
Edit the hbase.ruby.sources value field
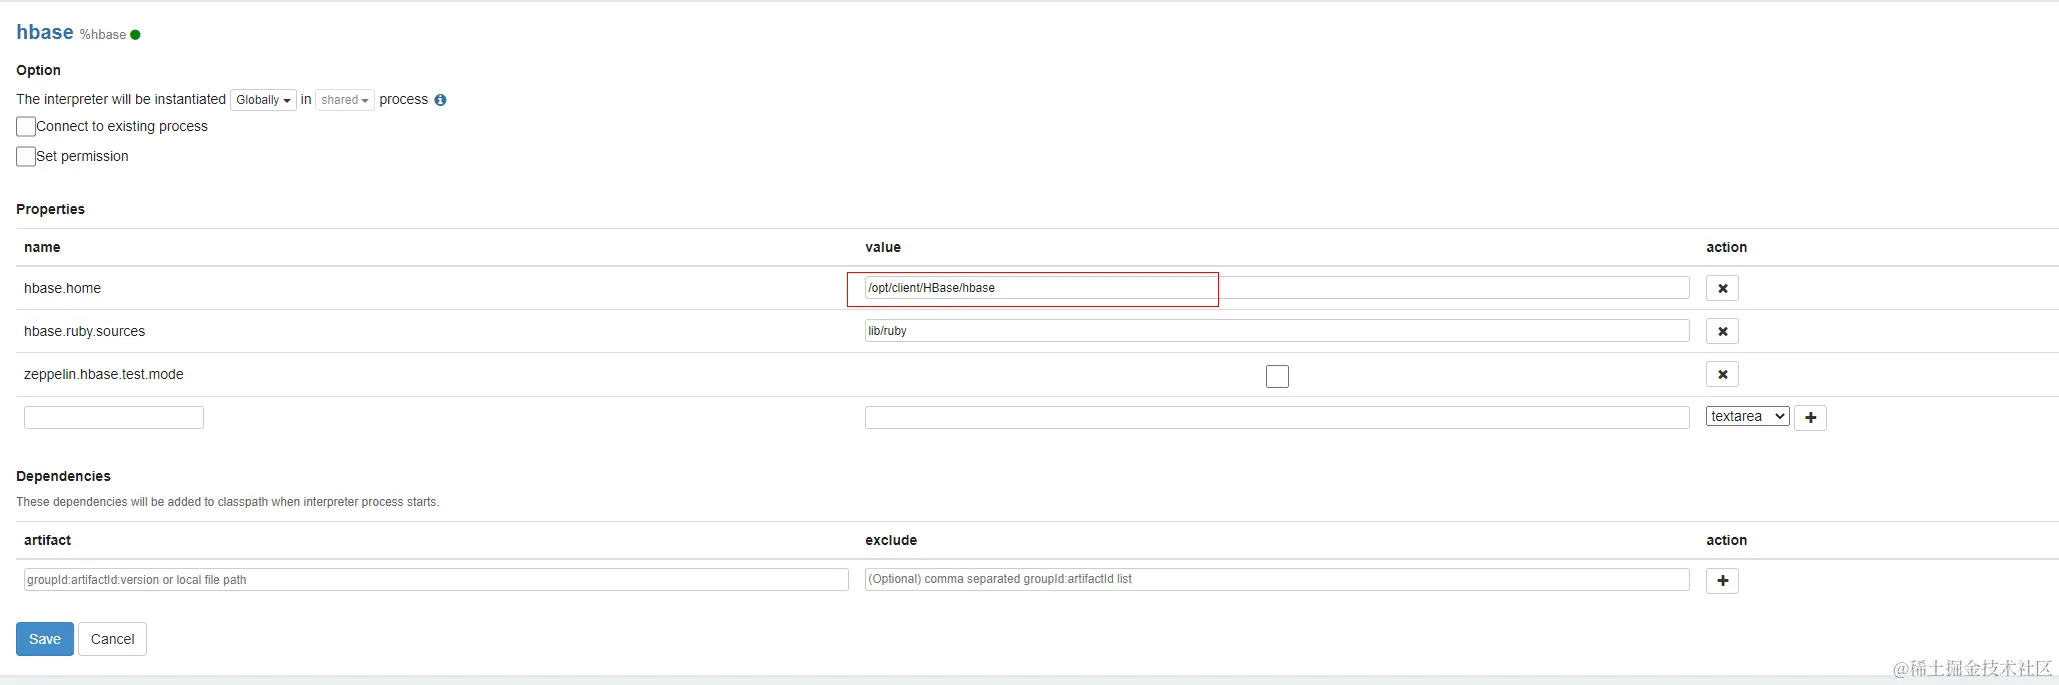[1277, 331]
